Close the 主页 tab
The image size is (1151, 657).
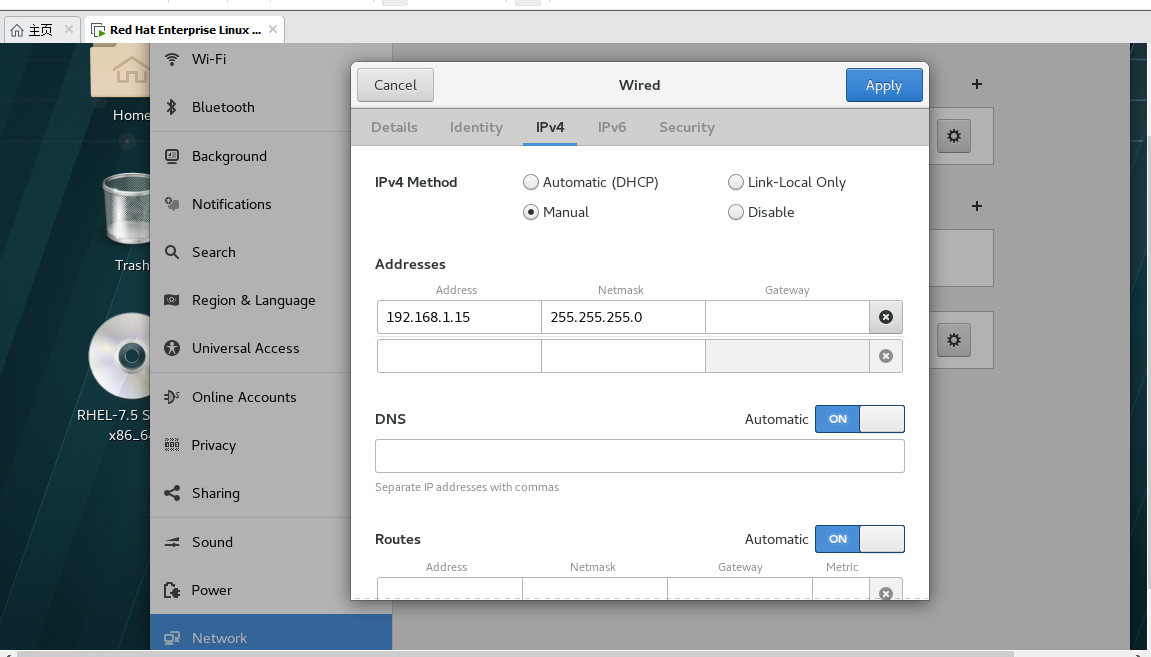[68, 29]
